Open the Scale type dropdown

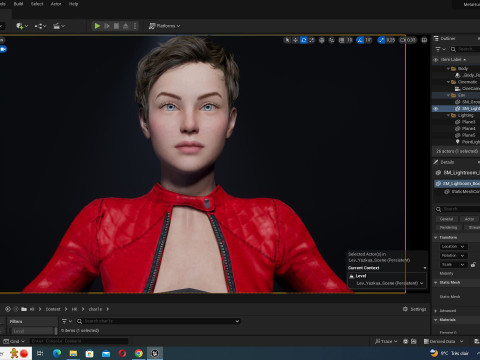pos(454,265)
